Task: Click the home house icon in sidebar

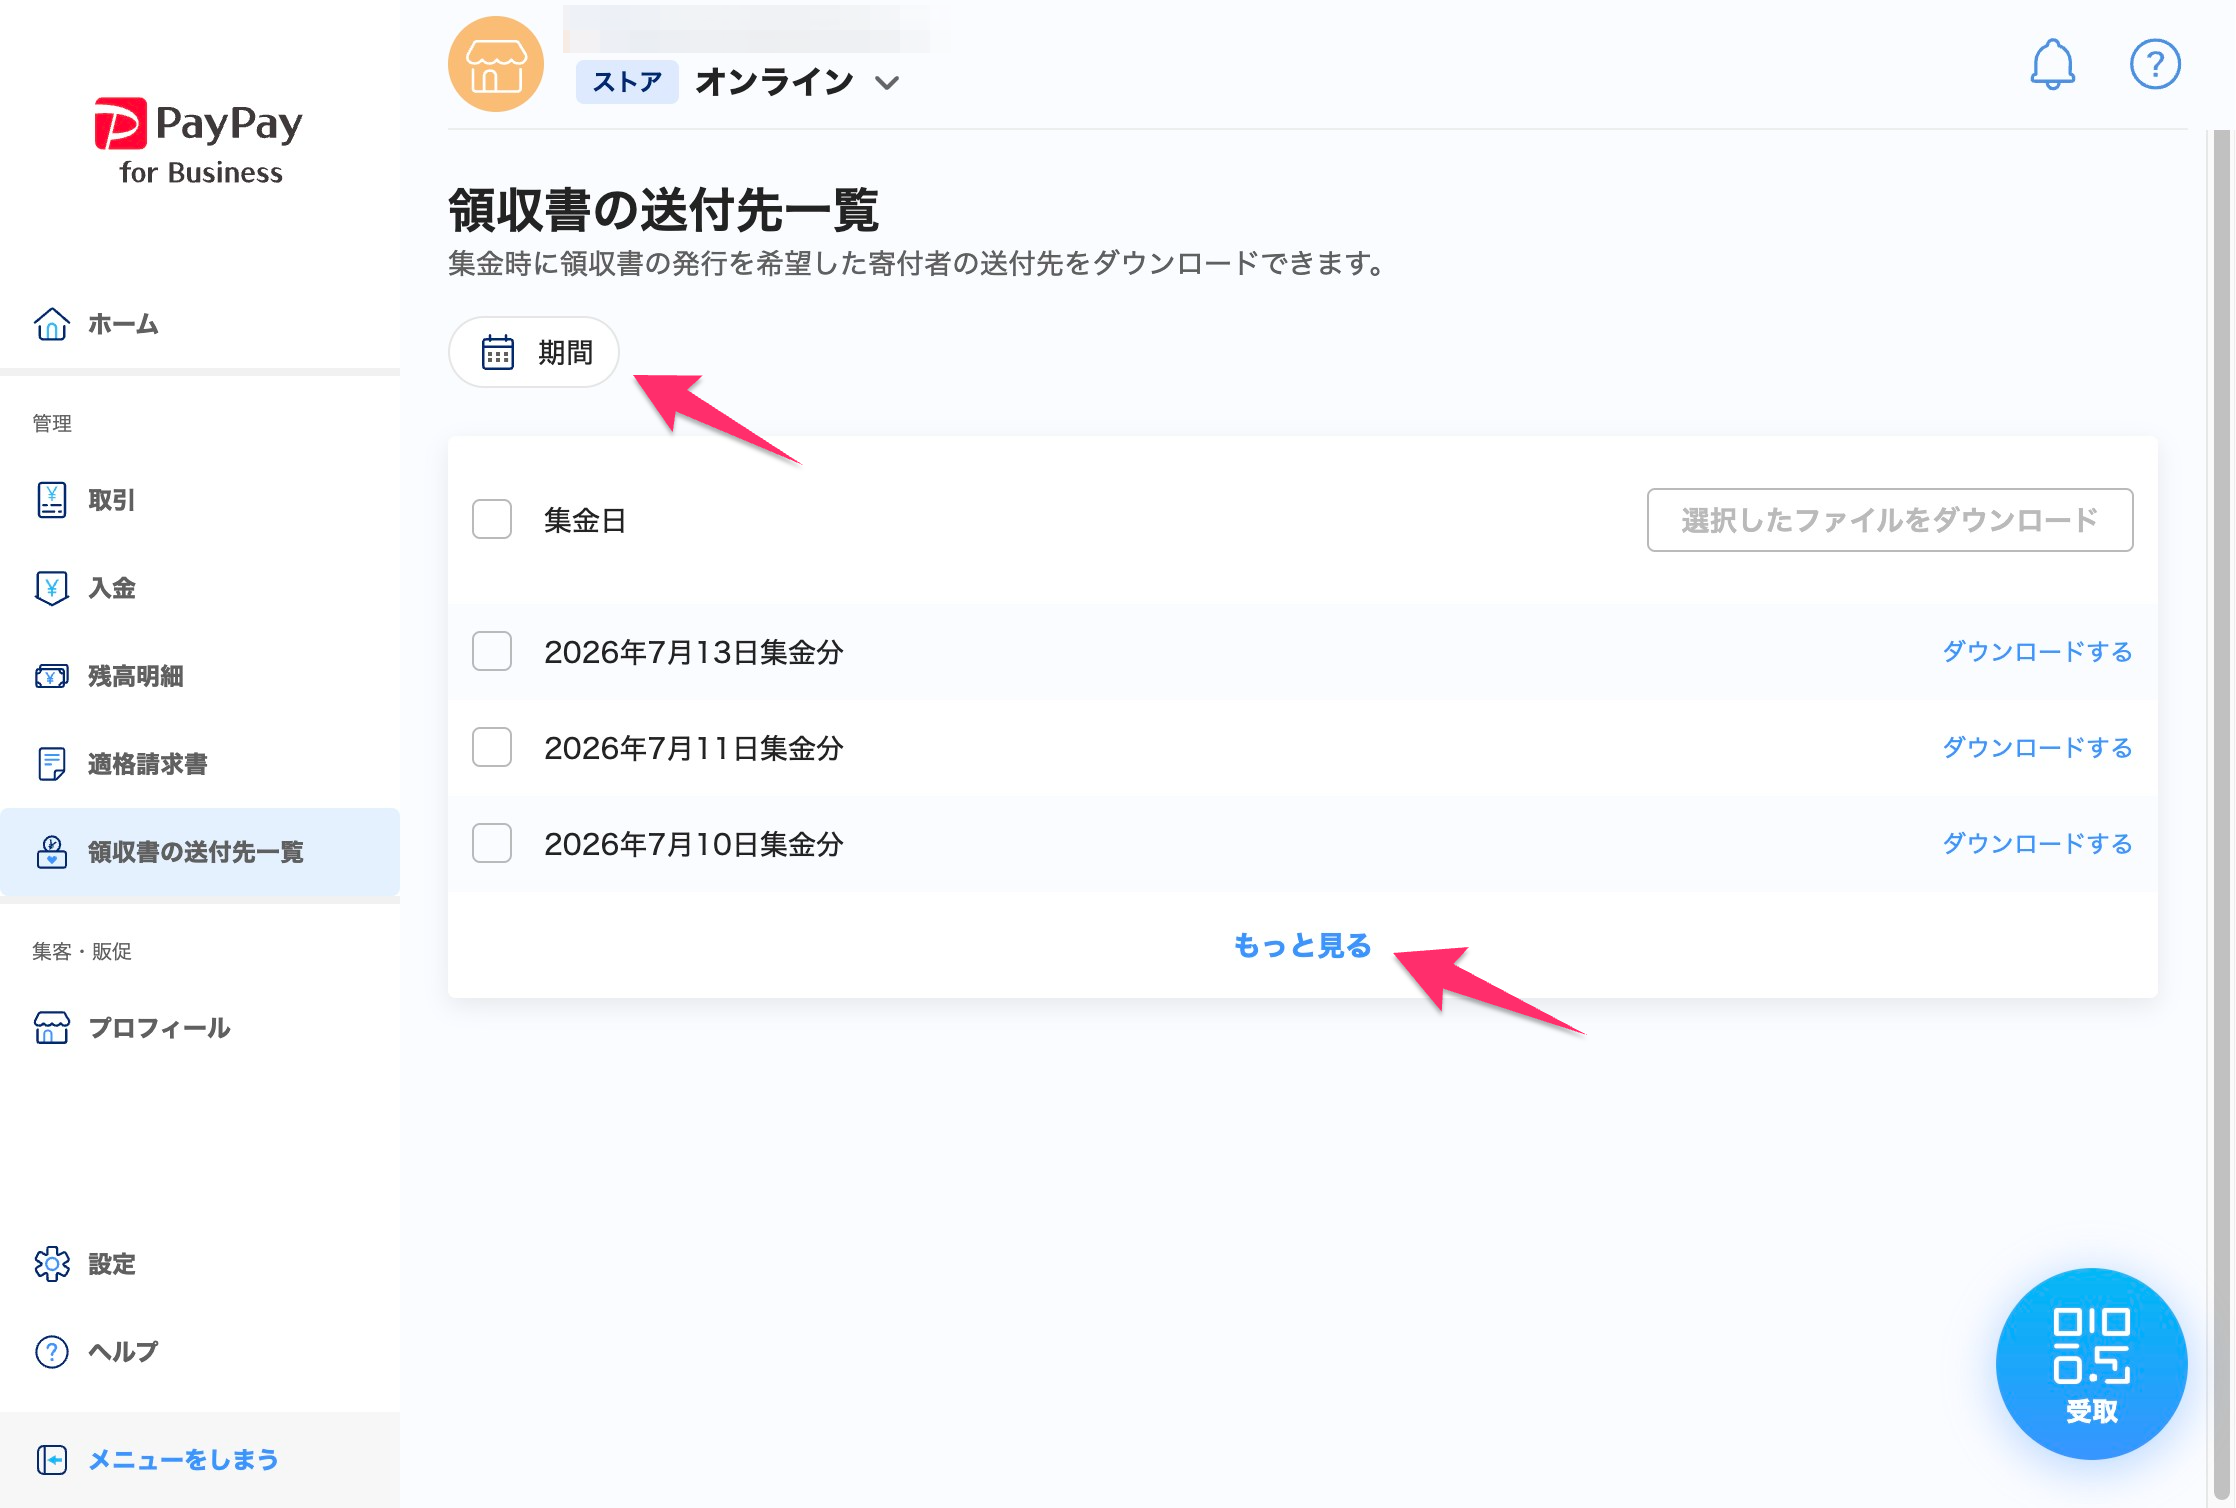Action: pyautogui.click(x=52, y=324)
